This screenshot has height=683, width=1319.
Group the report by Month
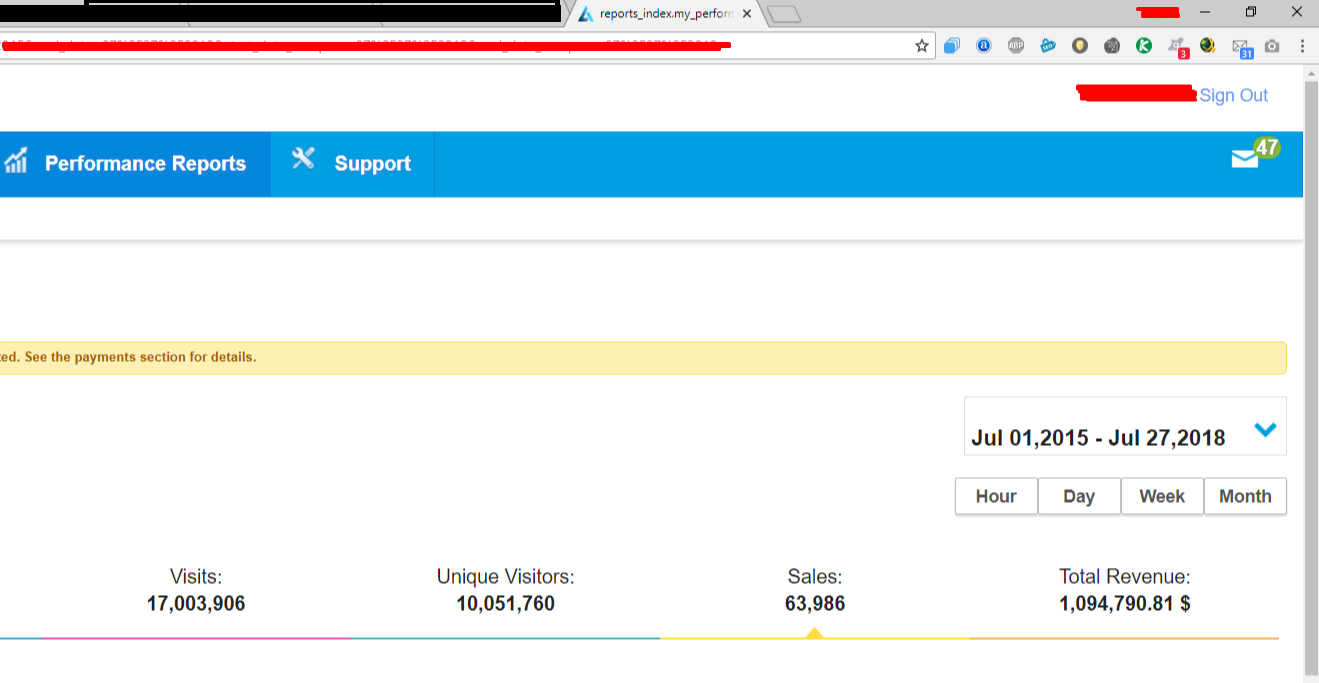pyautogui.click(x=1245, y=496)
